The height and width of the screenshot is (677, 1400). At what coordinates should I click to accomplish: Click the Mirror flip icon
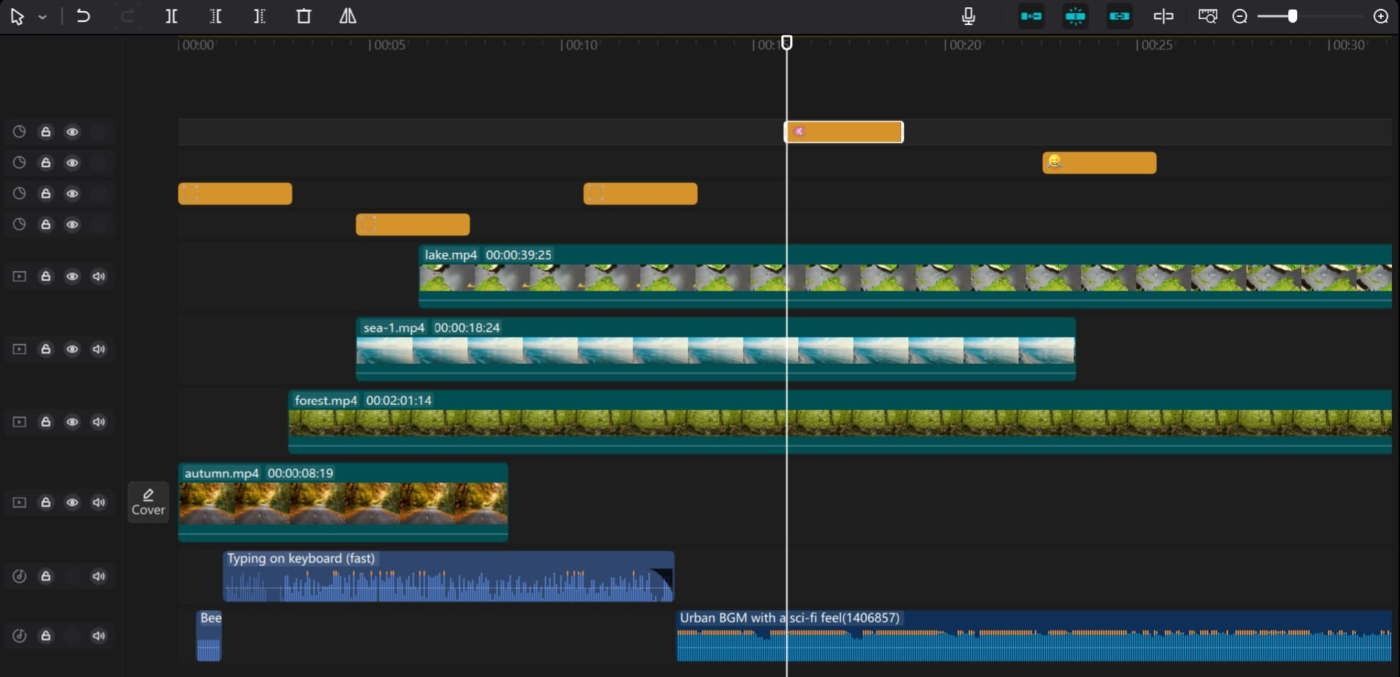pyautogui.click(x=347, y=16)
